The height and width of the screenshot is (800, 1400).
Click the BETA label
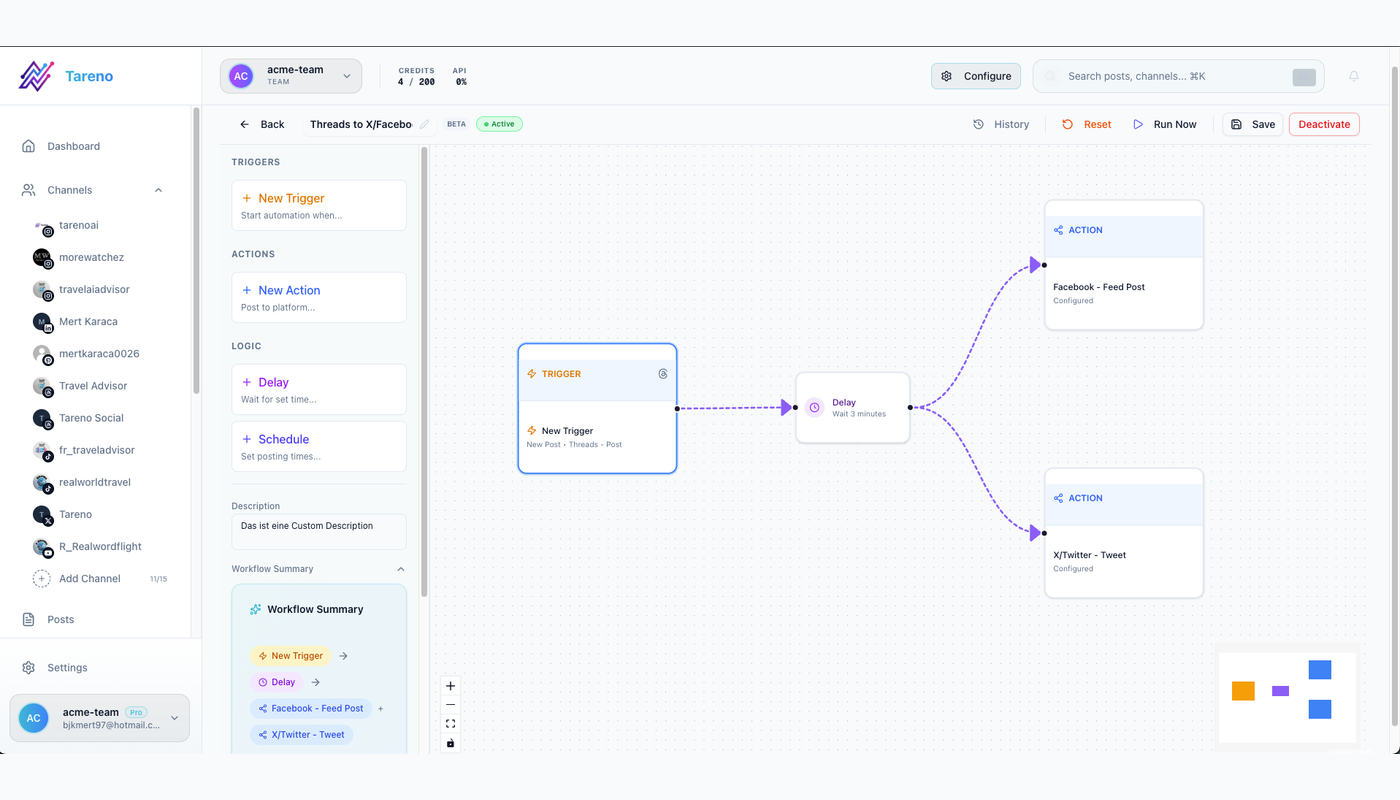tap(456, 124)
